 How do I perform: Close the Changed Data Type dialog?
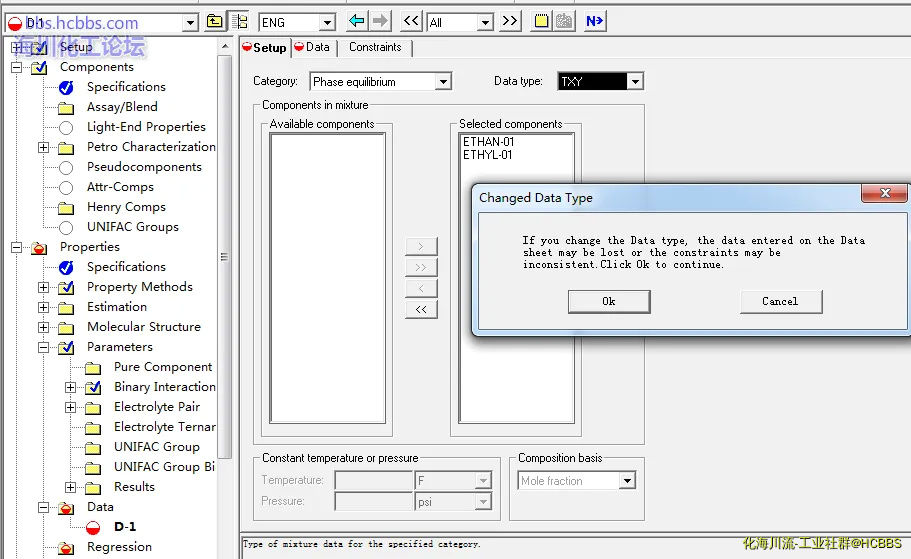885,193
